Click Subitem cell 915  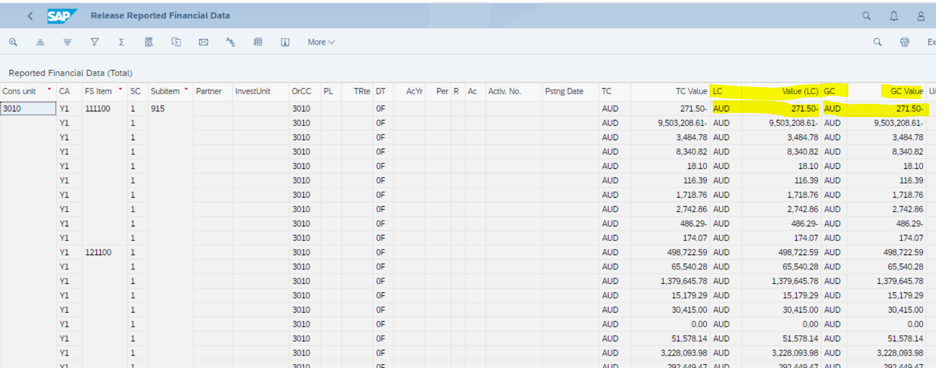click(x=170, y=109)
